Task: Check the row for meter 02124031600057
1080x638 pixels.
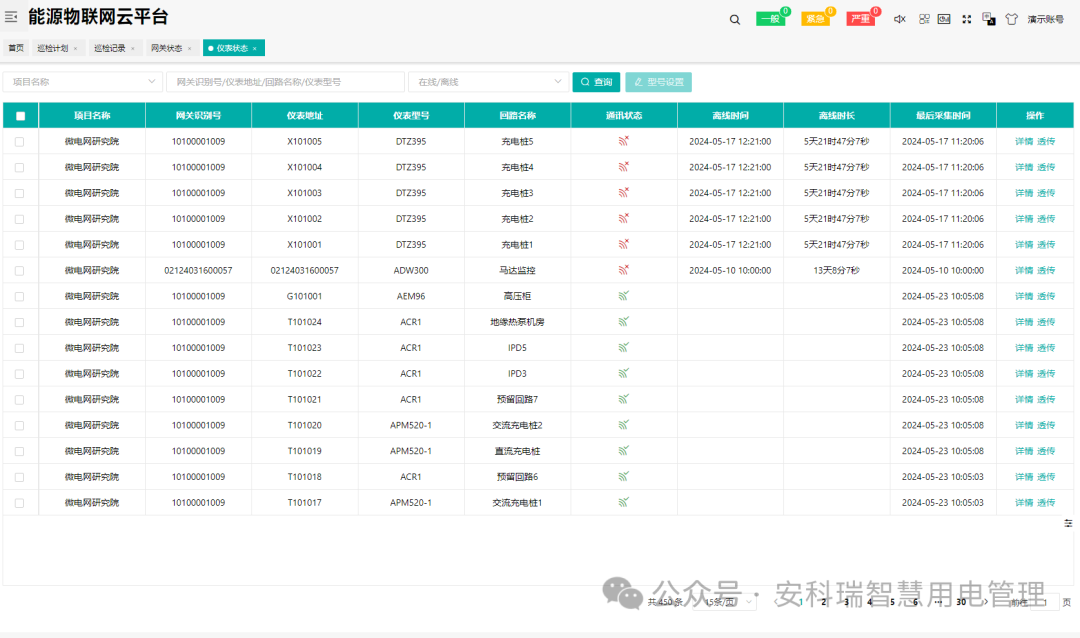Action: pyautogui.click(x=19, y=271)
